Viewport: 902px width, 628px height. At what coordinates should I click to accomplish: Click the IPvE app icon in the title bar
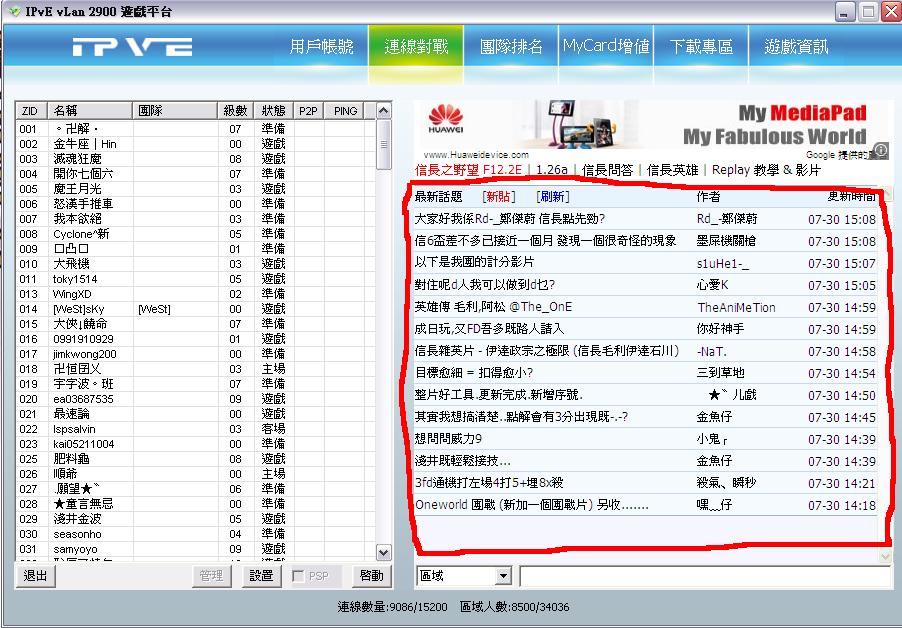(x=14, y=12)
